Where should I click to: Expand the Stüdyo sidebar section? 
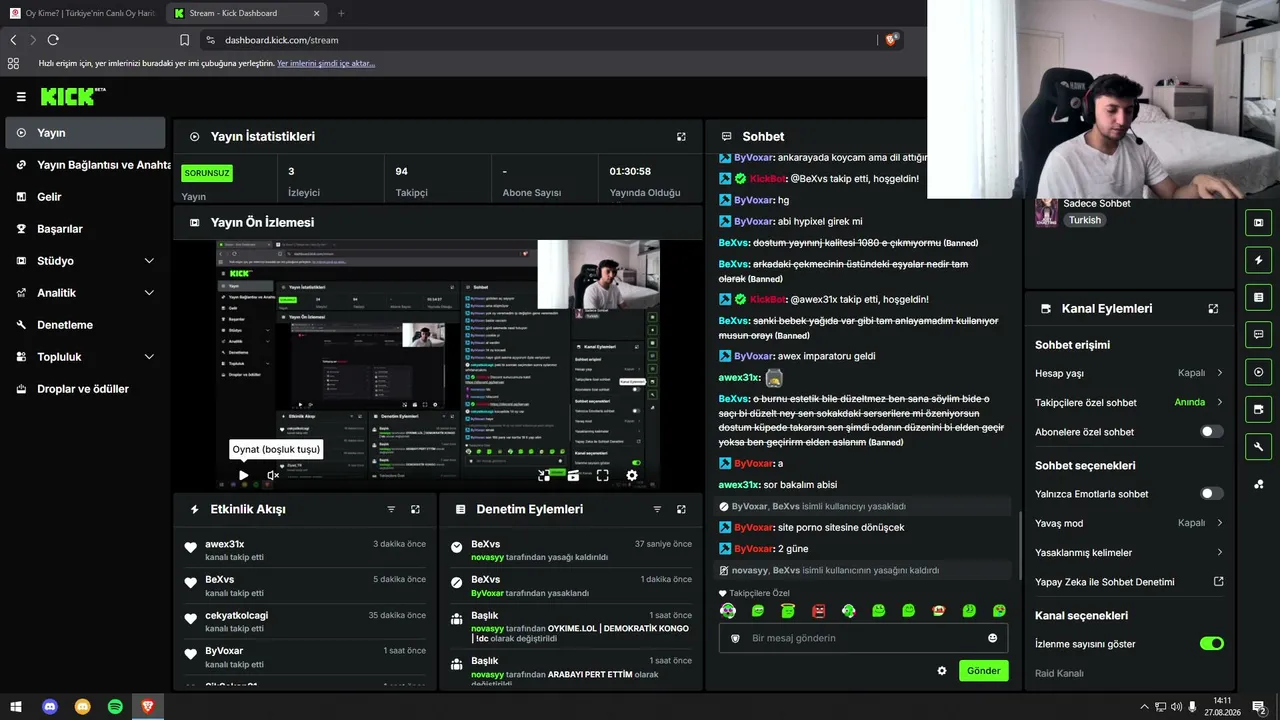pyautogui.click(x=85, y=261)
